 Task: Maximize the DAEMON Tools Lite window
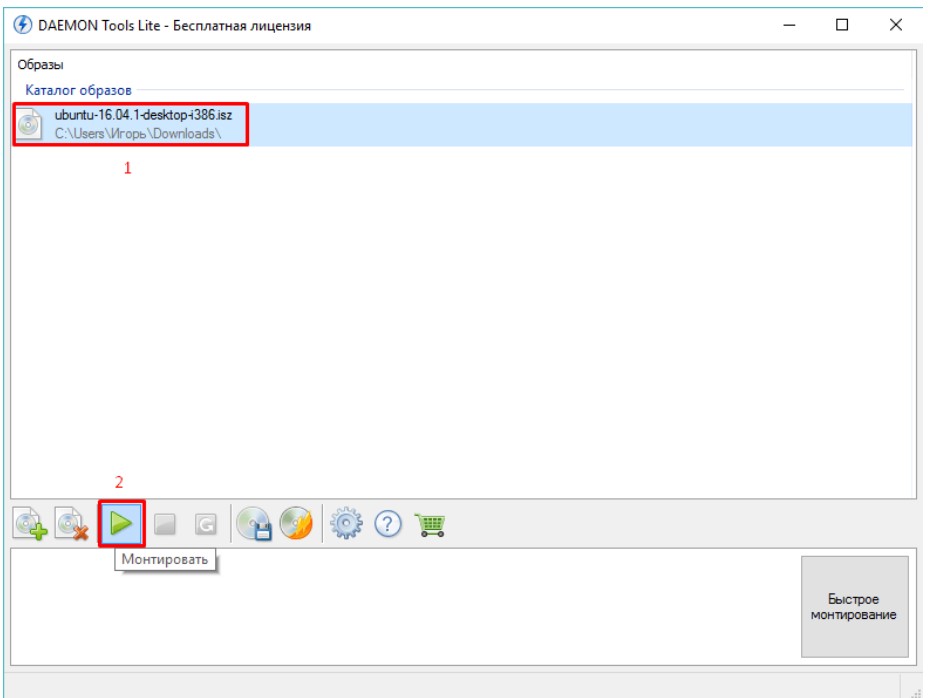click(x=842, y=25)
